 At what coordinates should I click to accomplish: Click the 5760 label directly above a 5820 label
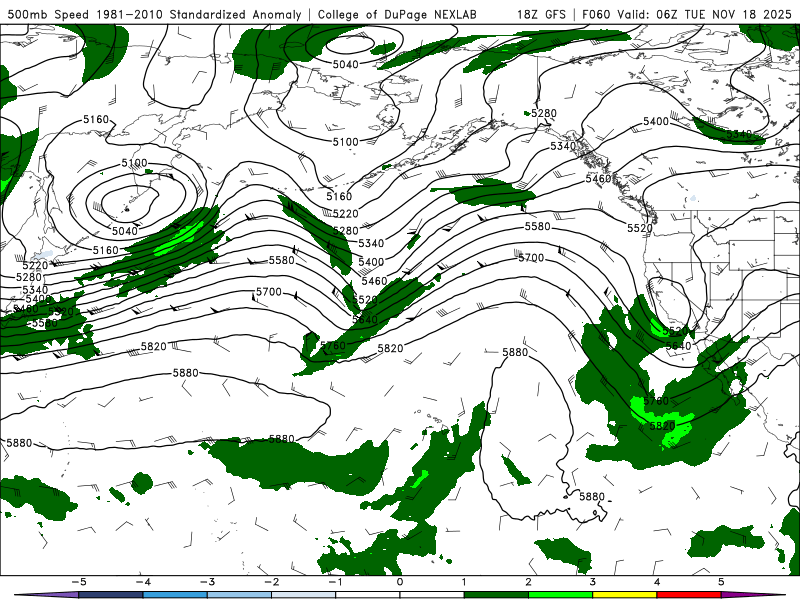[x=656, y=401]
